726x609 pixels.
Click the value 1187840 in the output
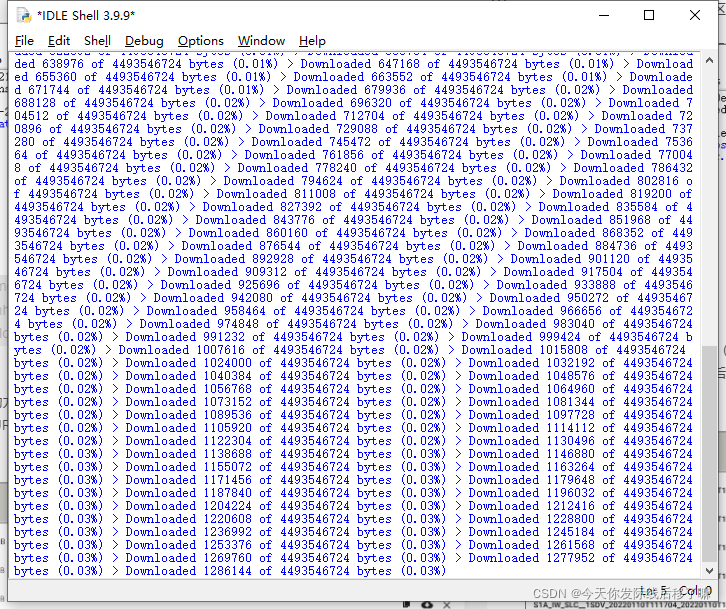pos(228,493)
